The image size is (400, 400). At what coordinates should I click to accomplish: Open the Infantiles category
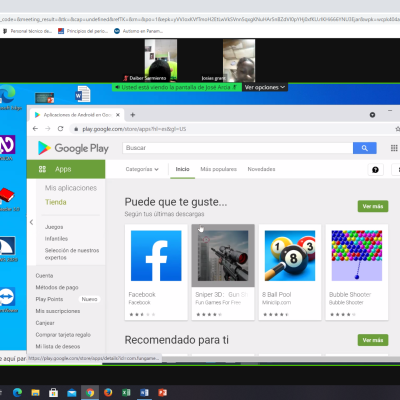56,239
